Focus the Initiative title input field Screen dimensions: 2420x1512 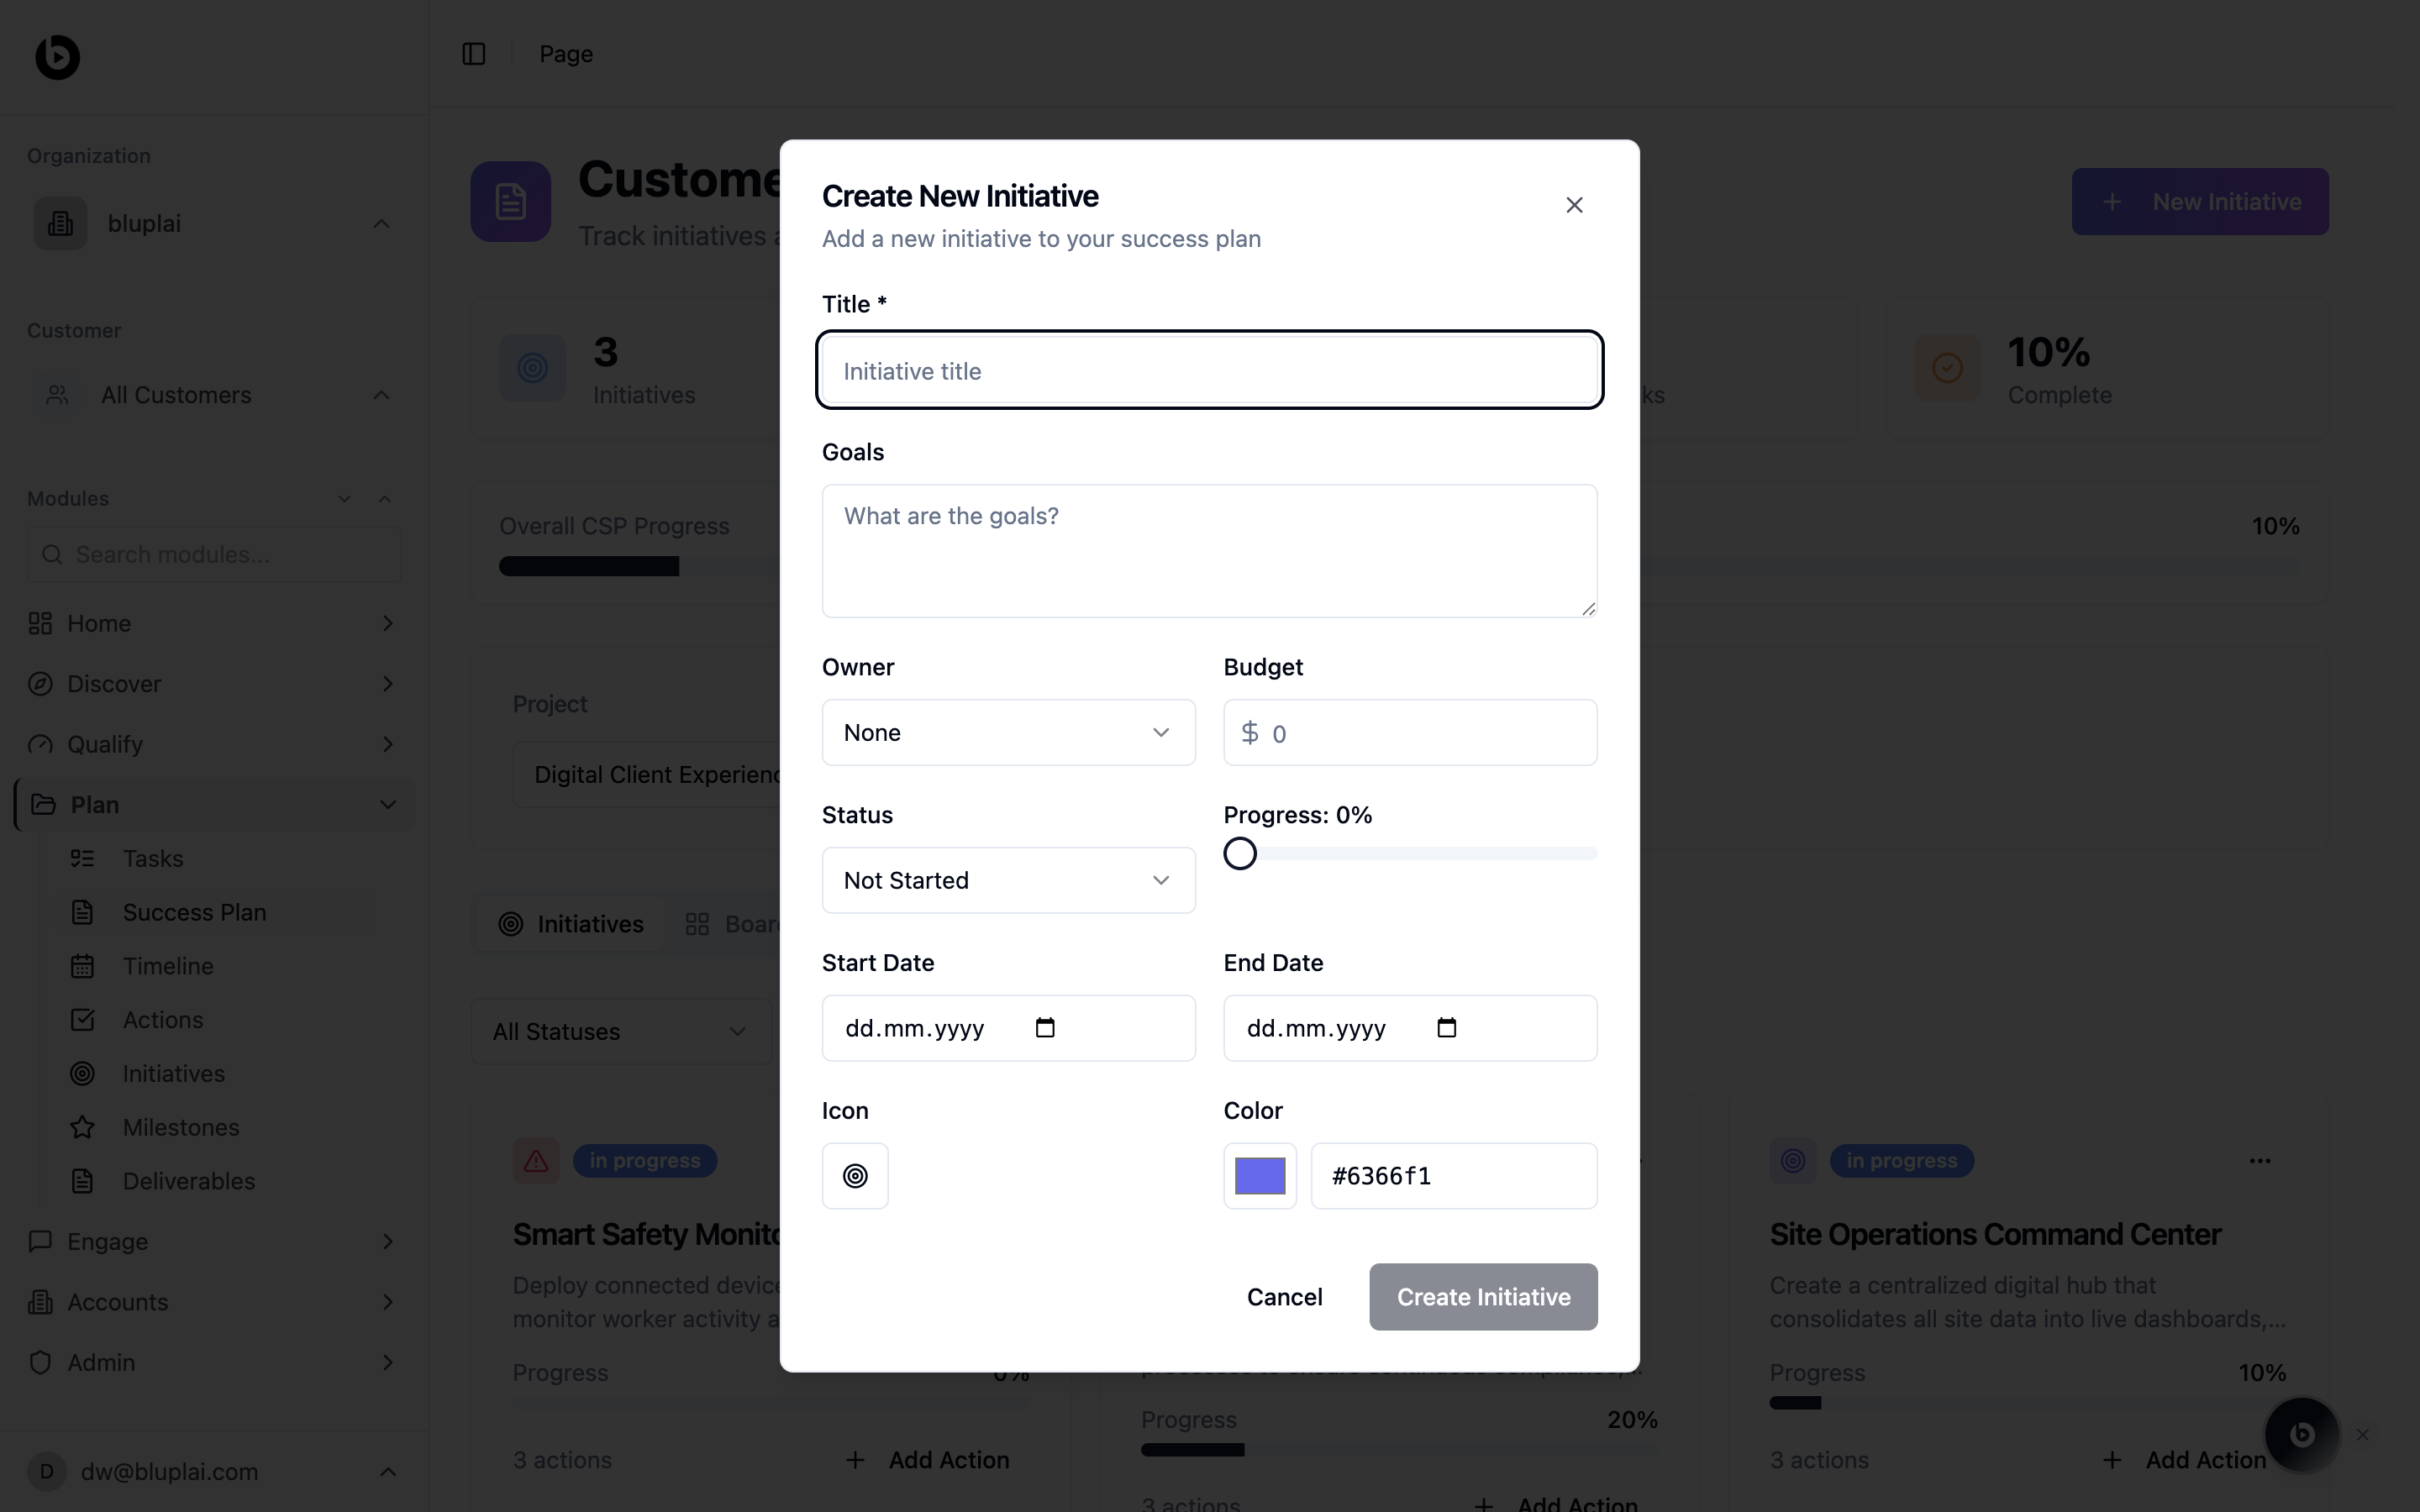tap(1210, 371)
